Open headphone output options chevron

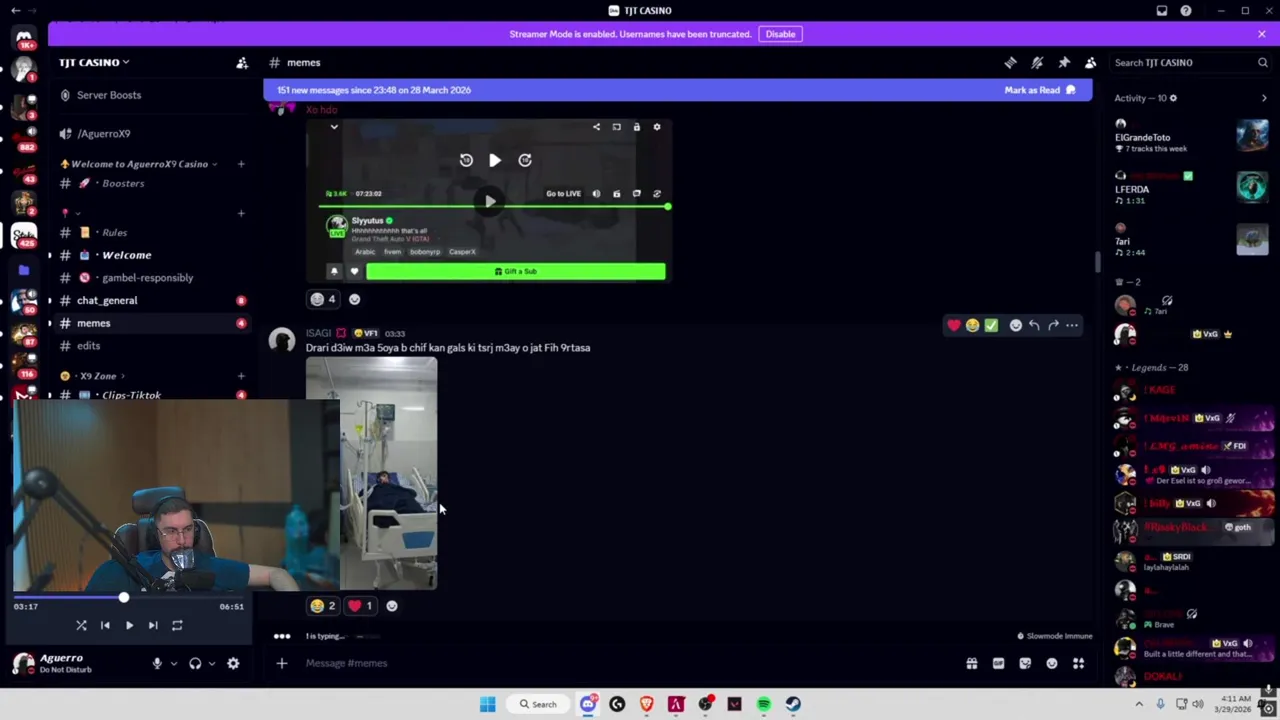211,663
